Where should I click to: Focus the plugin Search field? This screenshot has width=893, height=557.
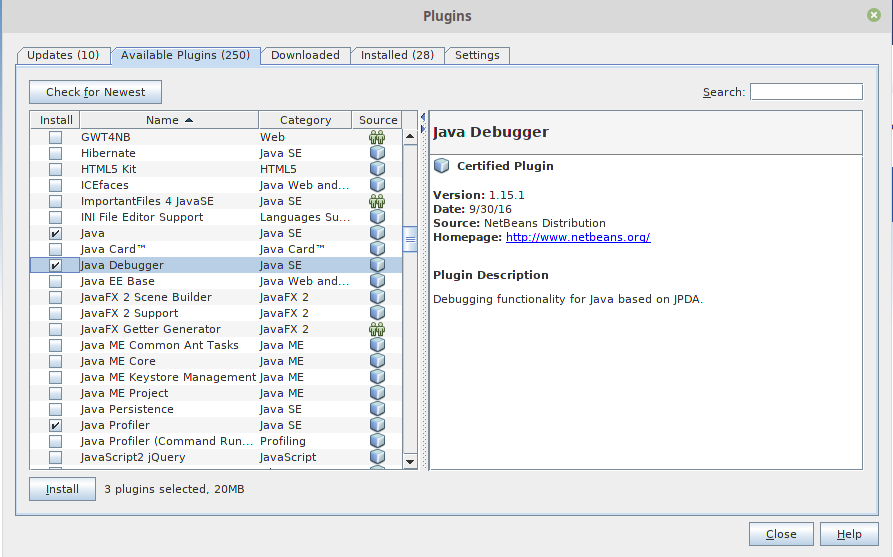point(806,92)
